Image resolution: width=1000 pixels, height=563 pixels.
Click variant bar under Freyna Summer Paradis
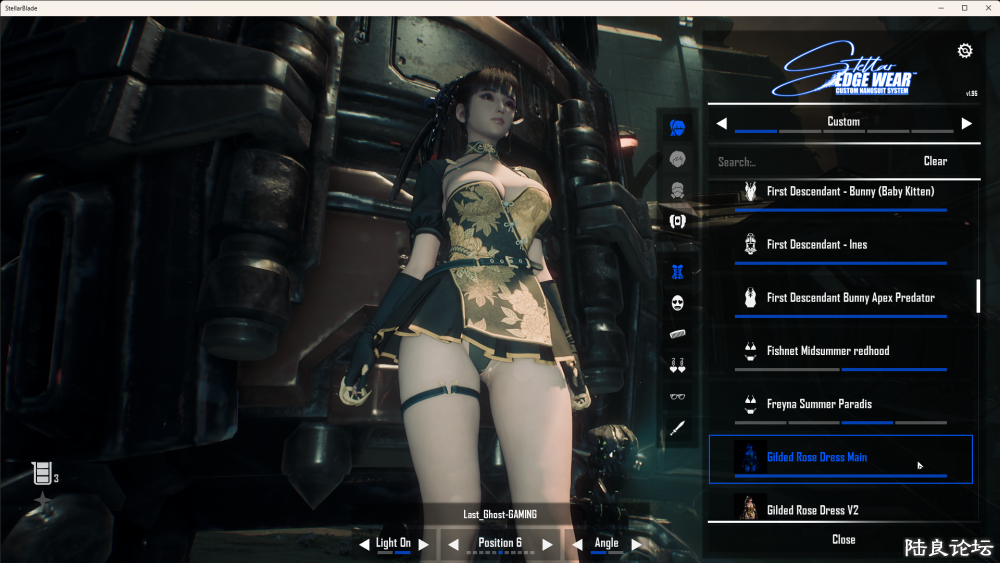841,422
